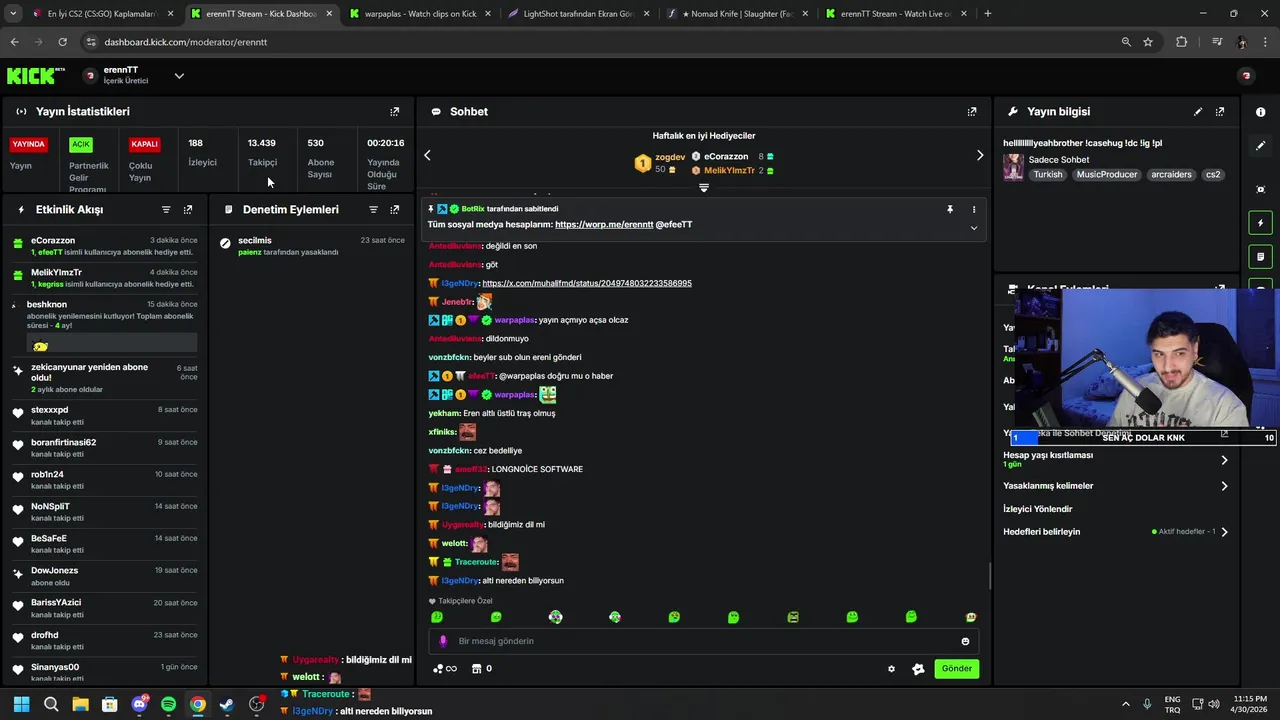The image size is (1280, 720).
Task: Pop out the Yayın İstatistikleri panel
Action: (394, 112)
